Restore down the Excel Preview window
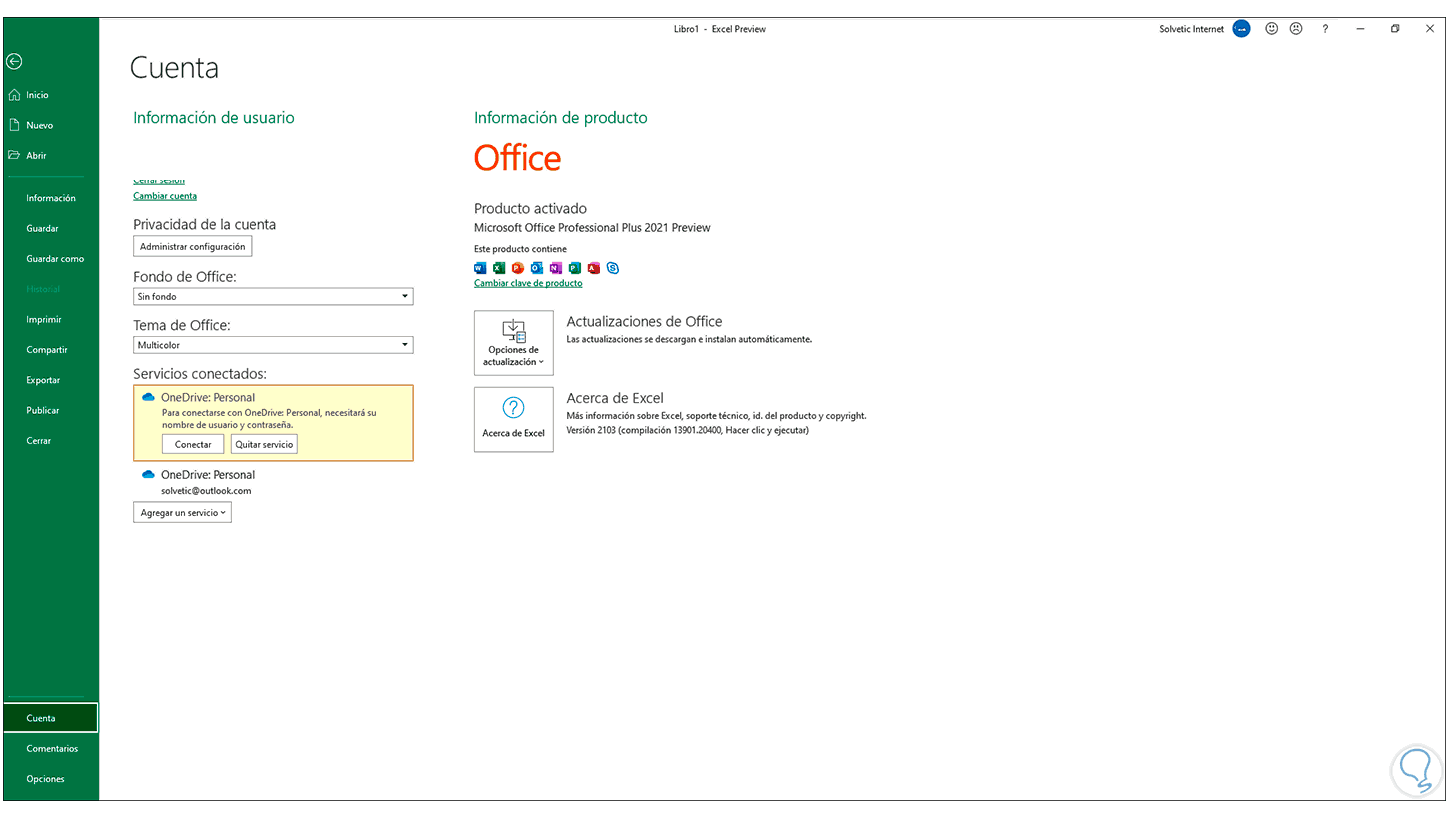 coord(1395,29)
